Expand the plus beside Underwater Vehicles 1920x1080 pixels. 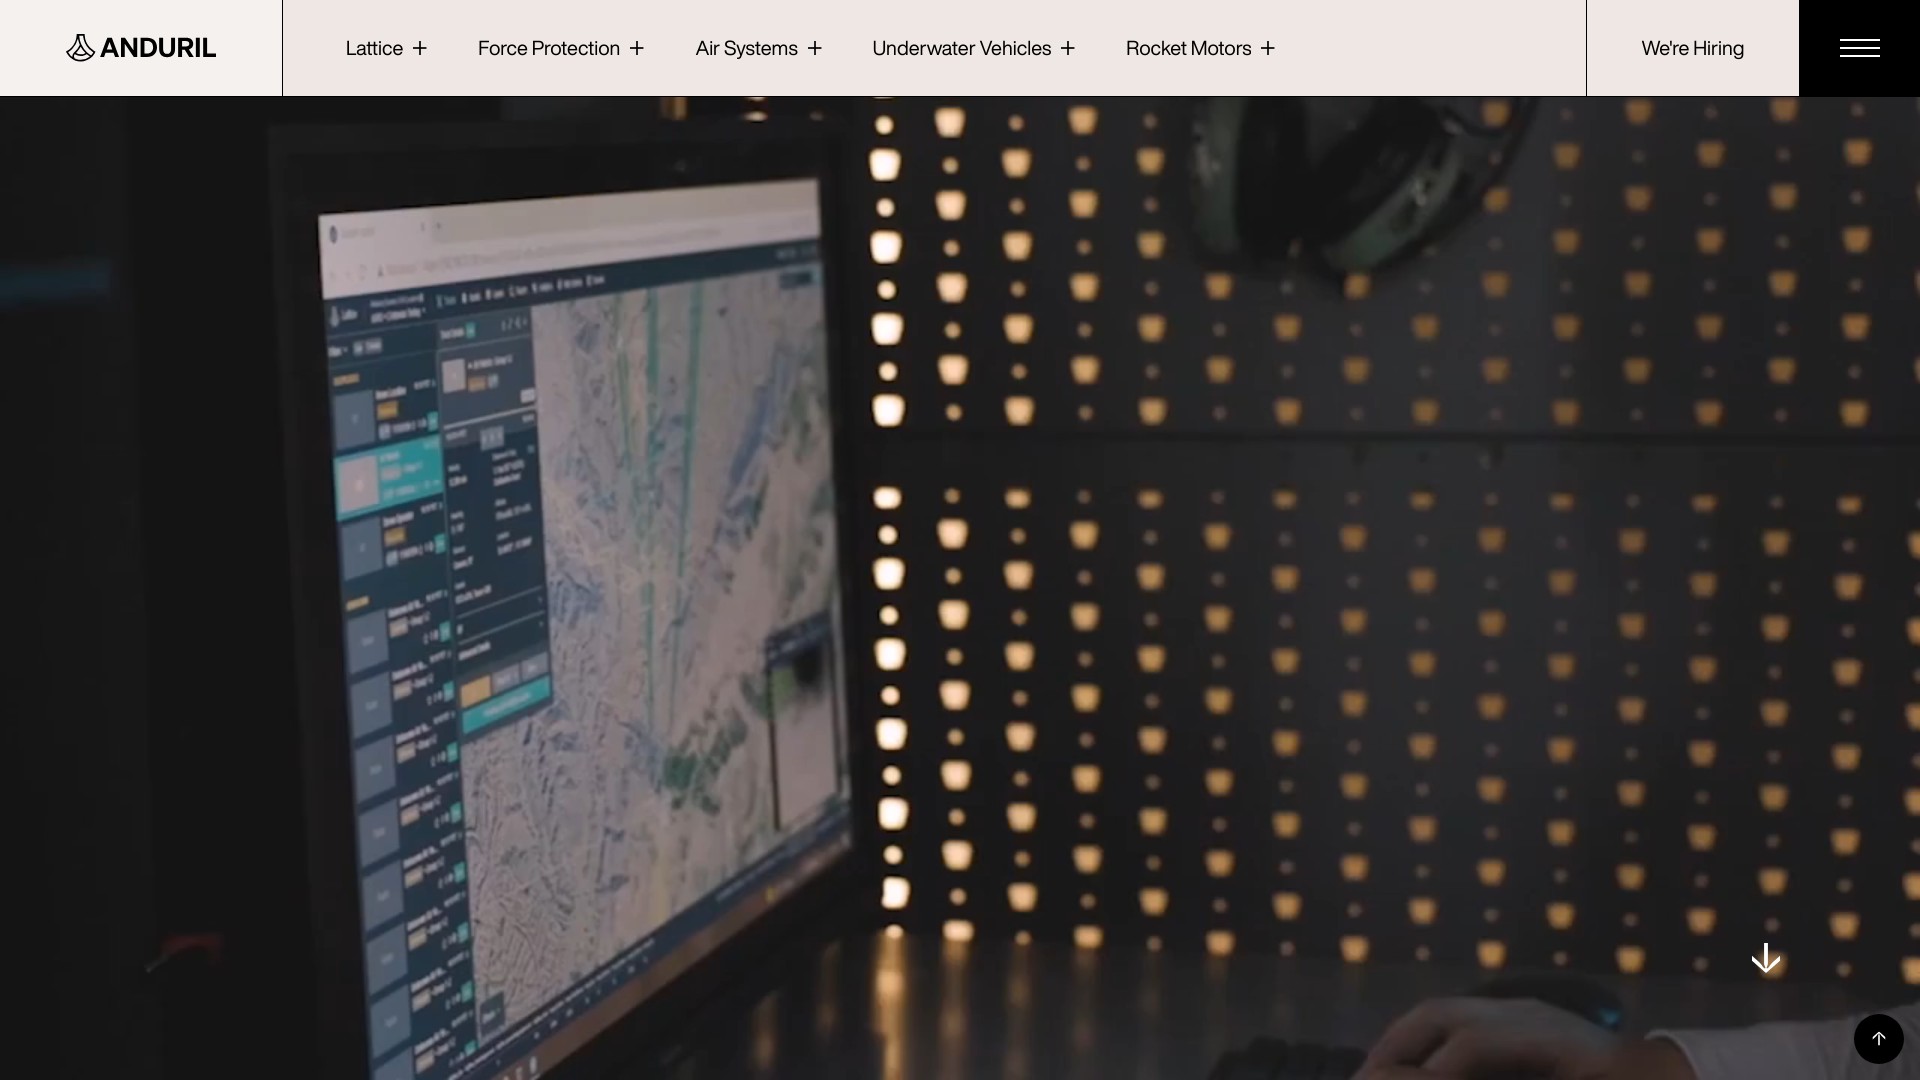[x=1068, y=48]
